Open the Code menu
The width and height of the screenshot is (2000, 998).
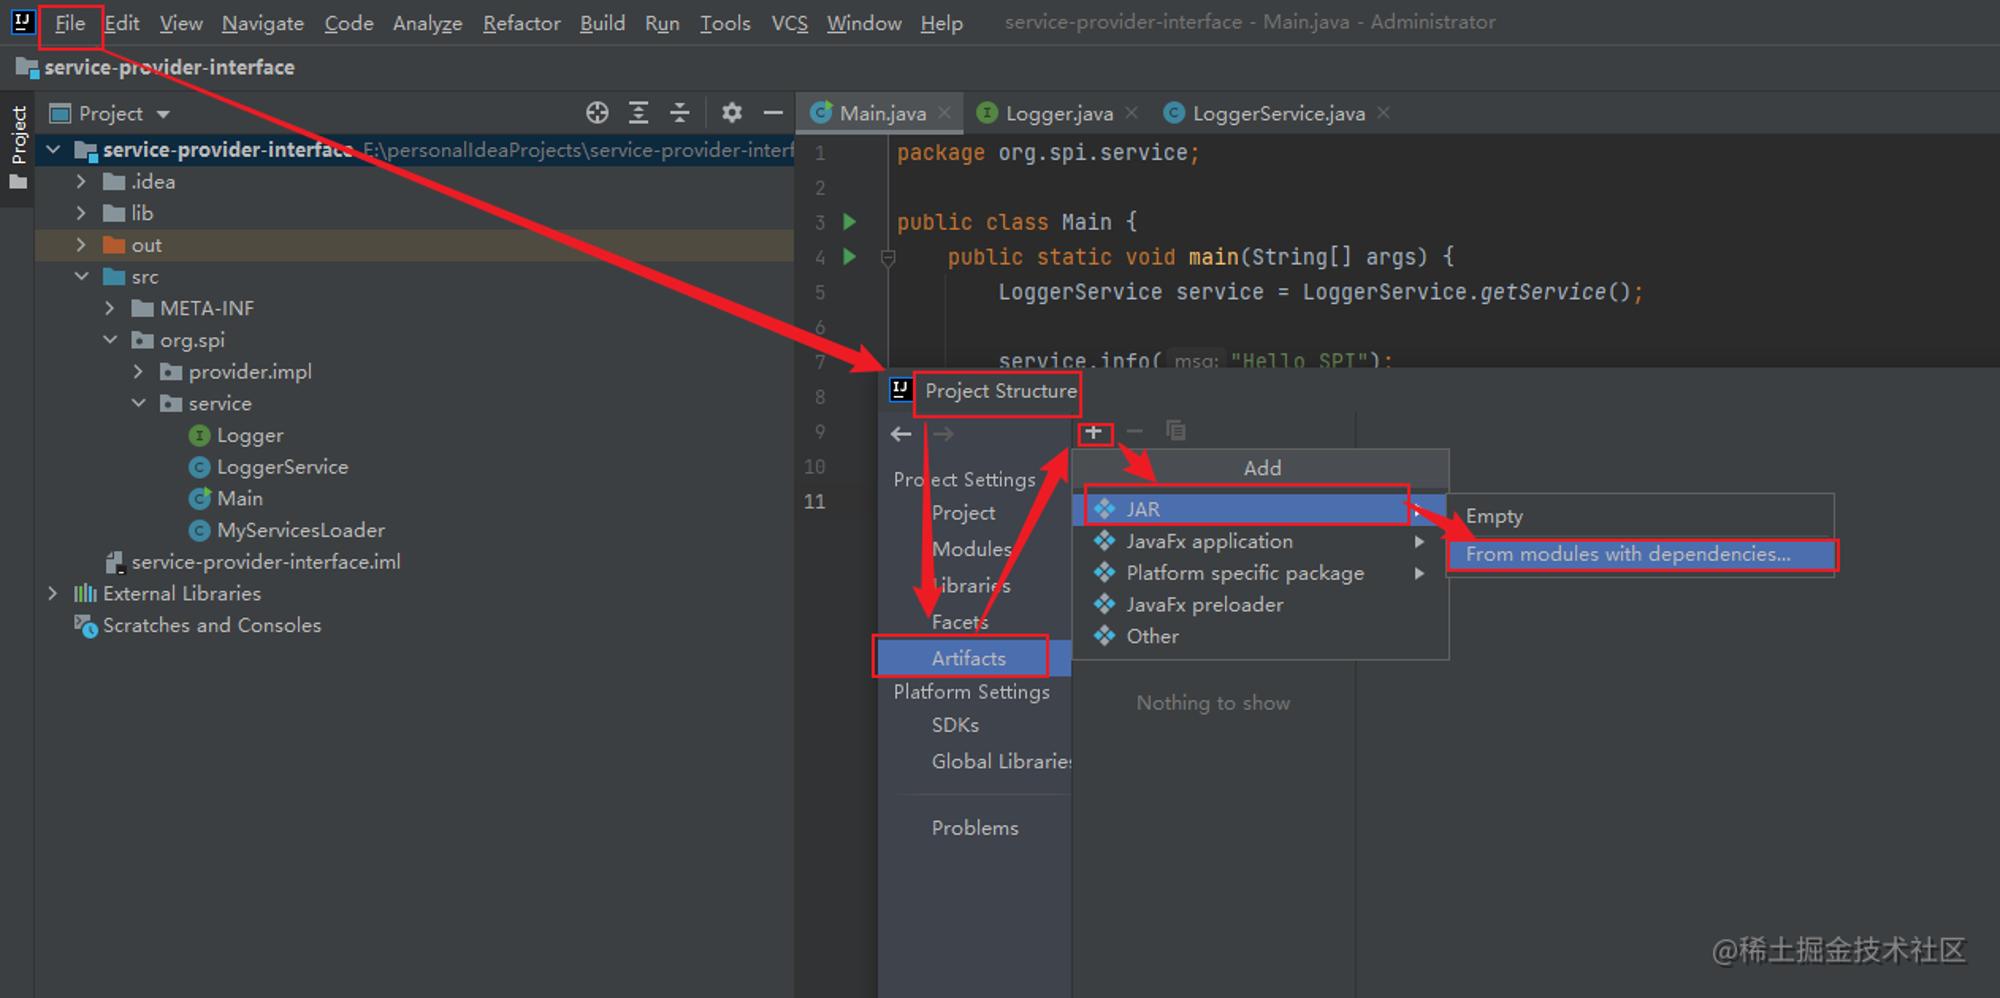point(348,23)
